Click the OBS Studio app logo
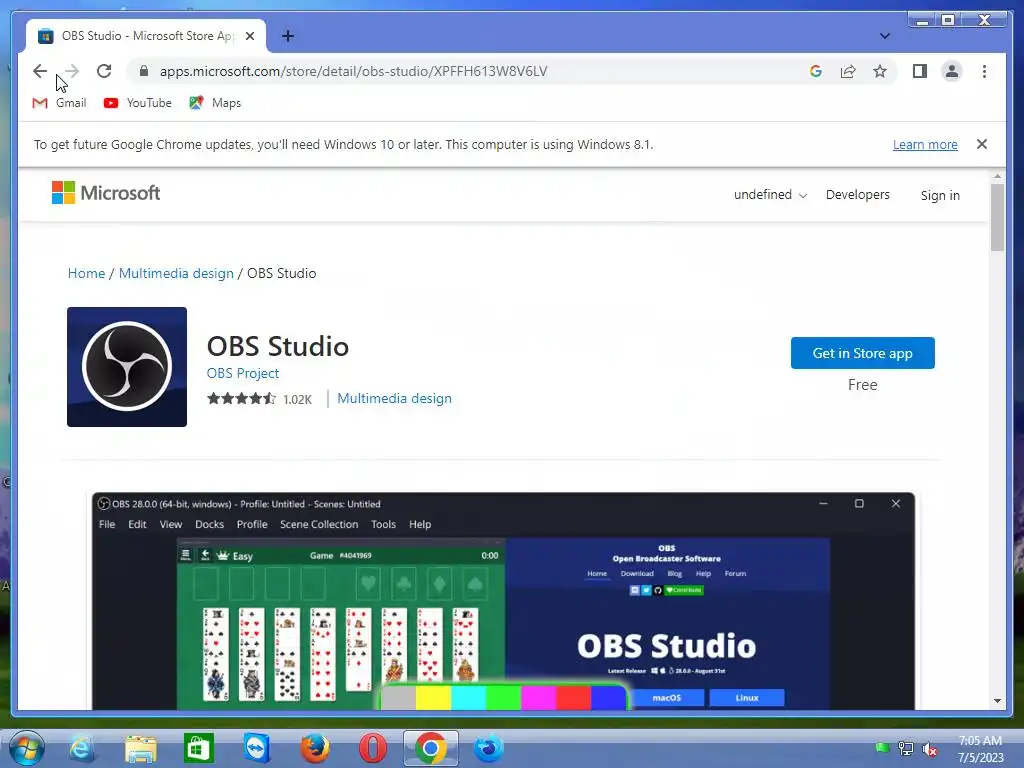Viewport: 1024px width, 768px height. [x=127, y=367]
